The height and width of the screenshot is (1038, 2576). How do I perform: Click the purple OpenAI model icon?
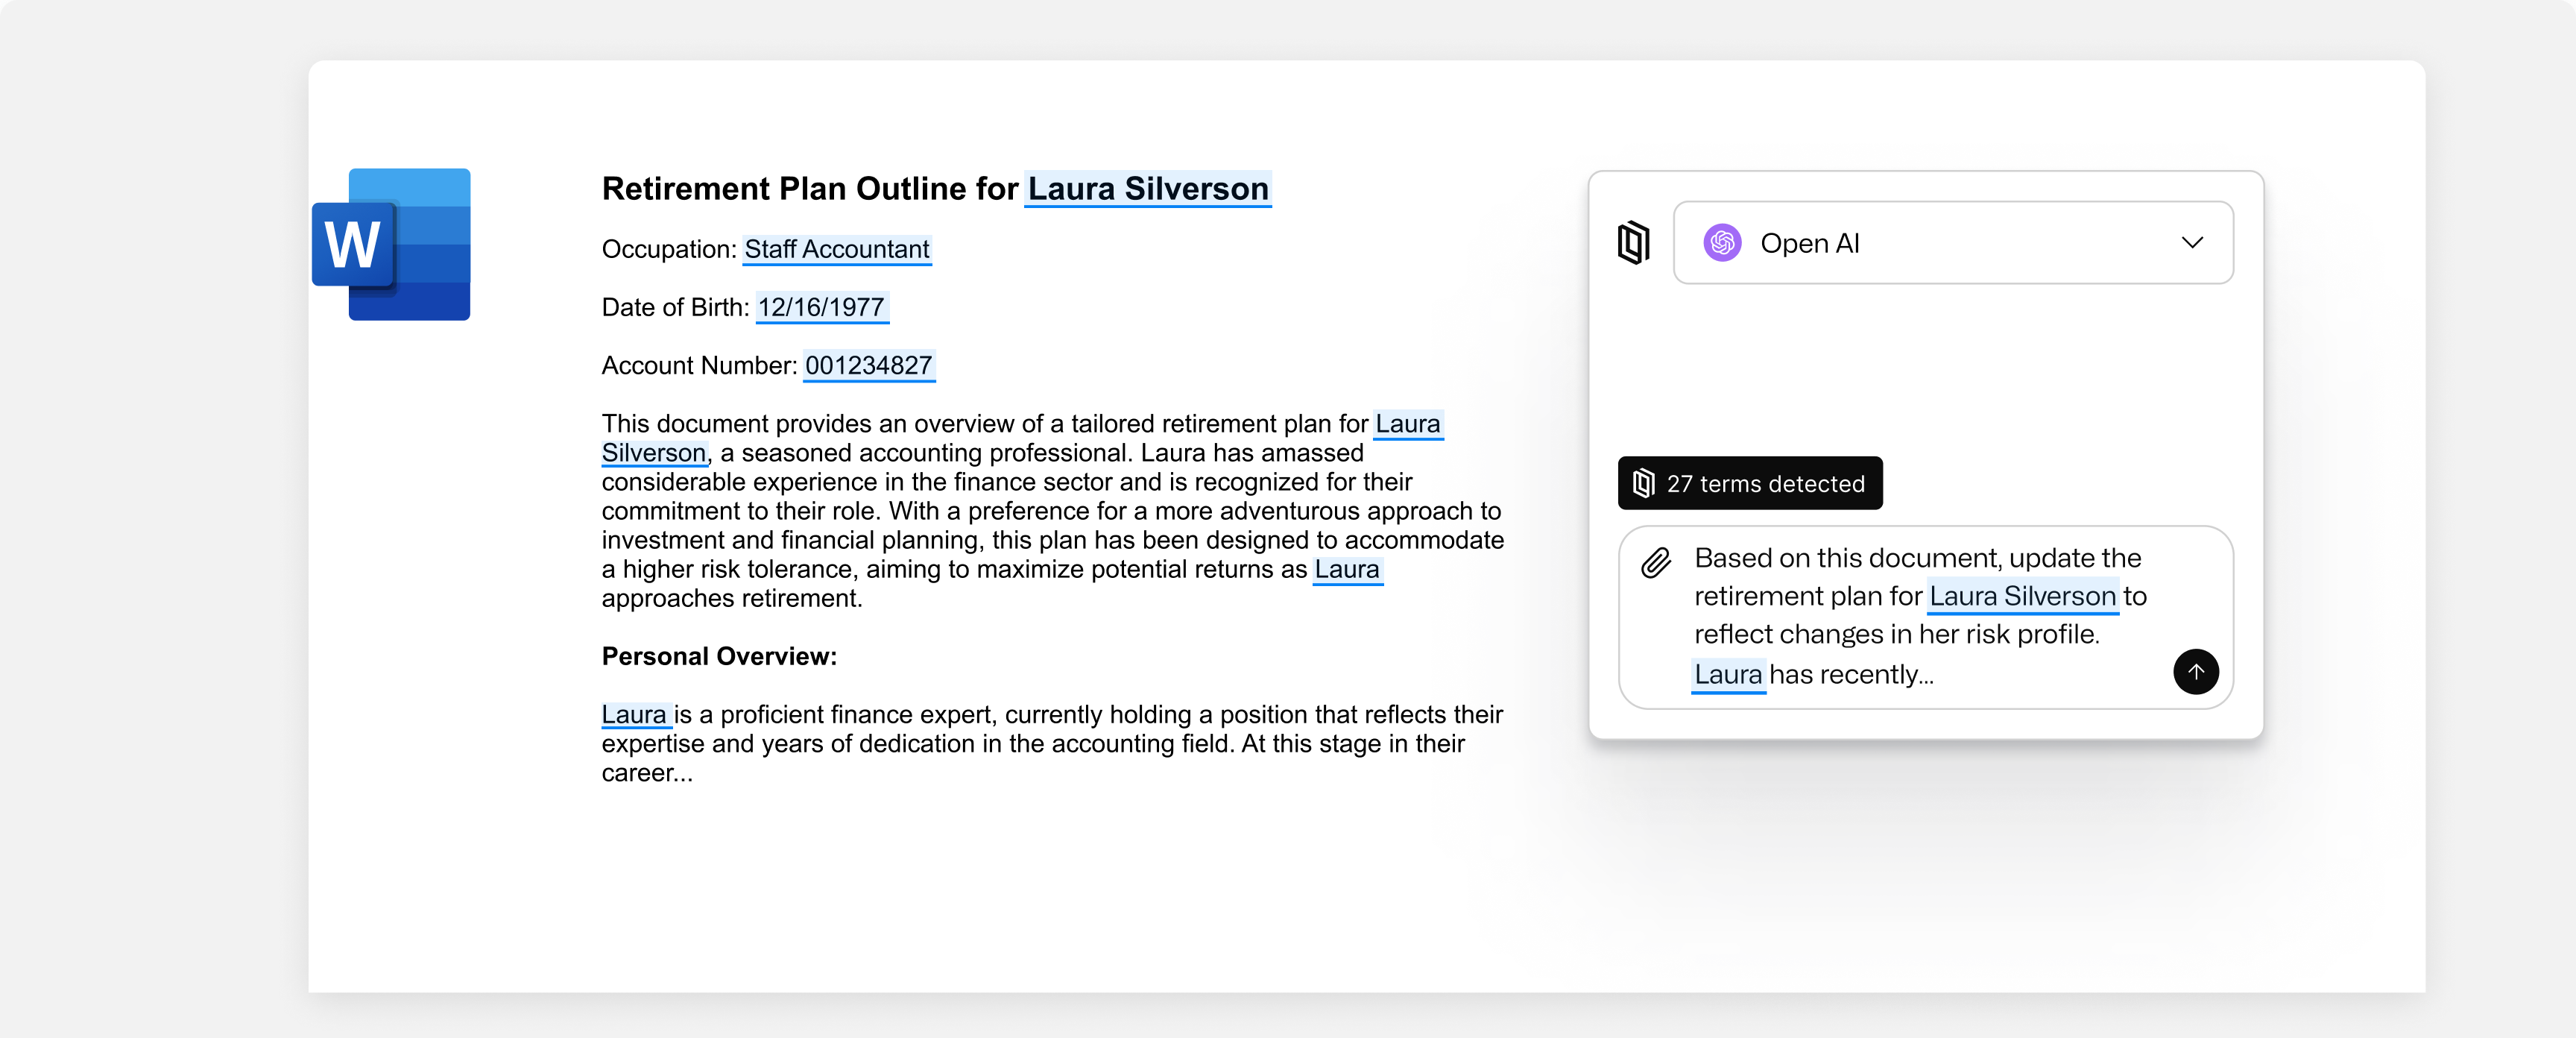pos(1722,243)
